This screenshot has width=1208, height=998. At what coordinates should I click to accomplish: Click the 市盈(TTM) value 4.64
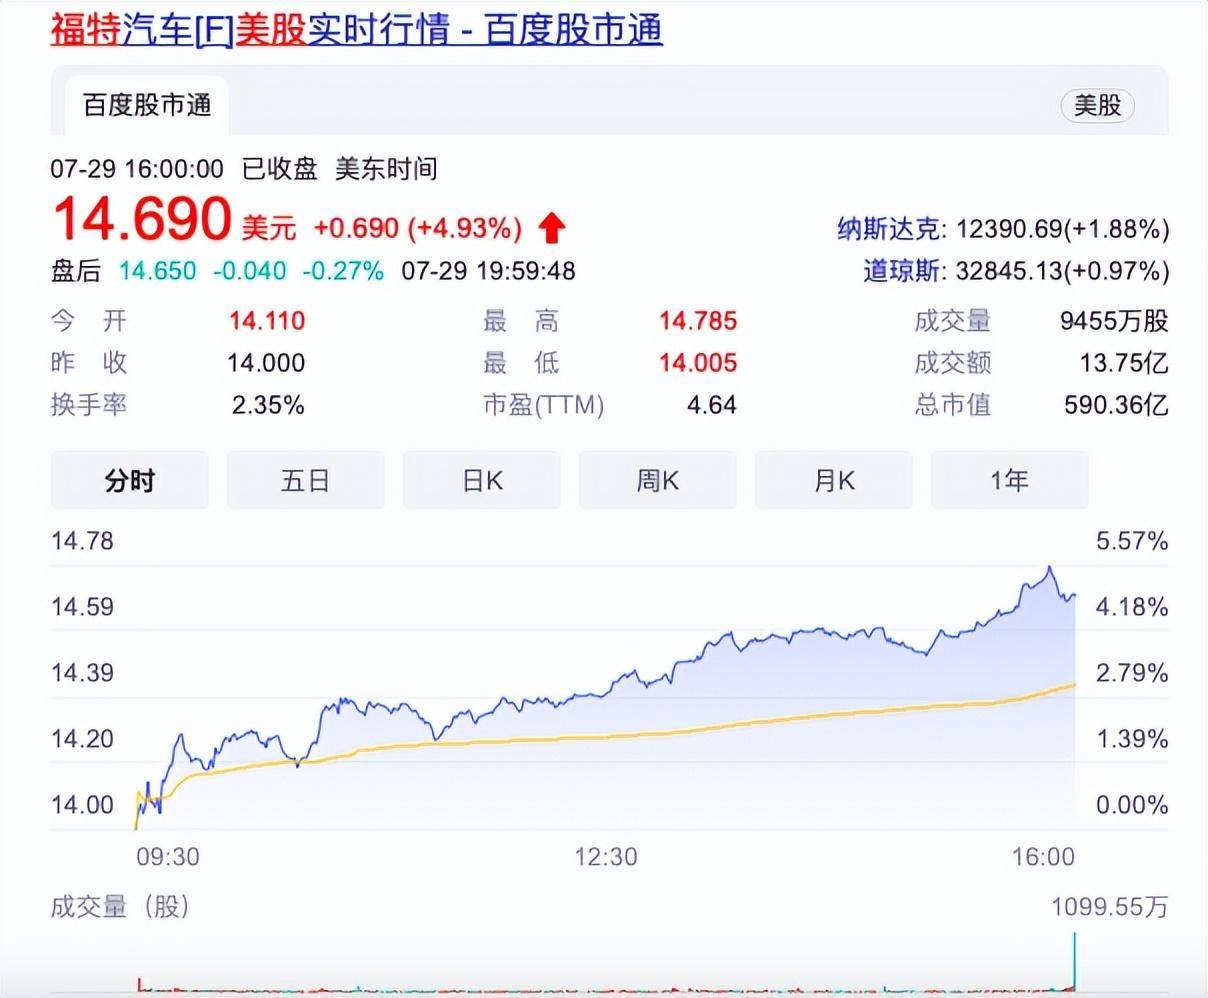coord(712,405)
